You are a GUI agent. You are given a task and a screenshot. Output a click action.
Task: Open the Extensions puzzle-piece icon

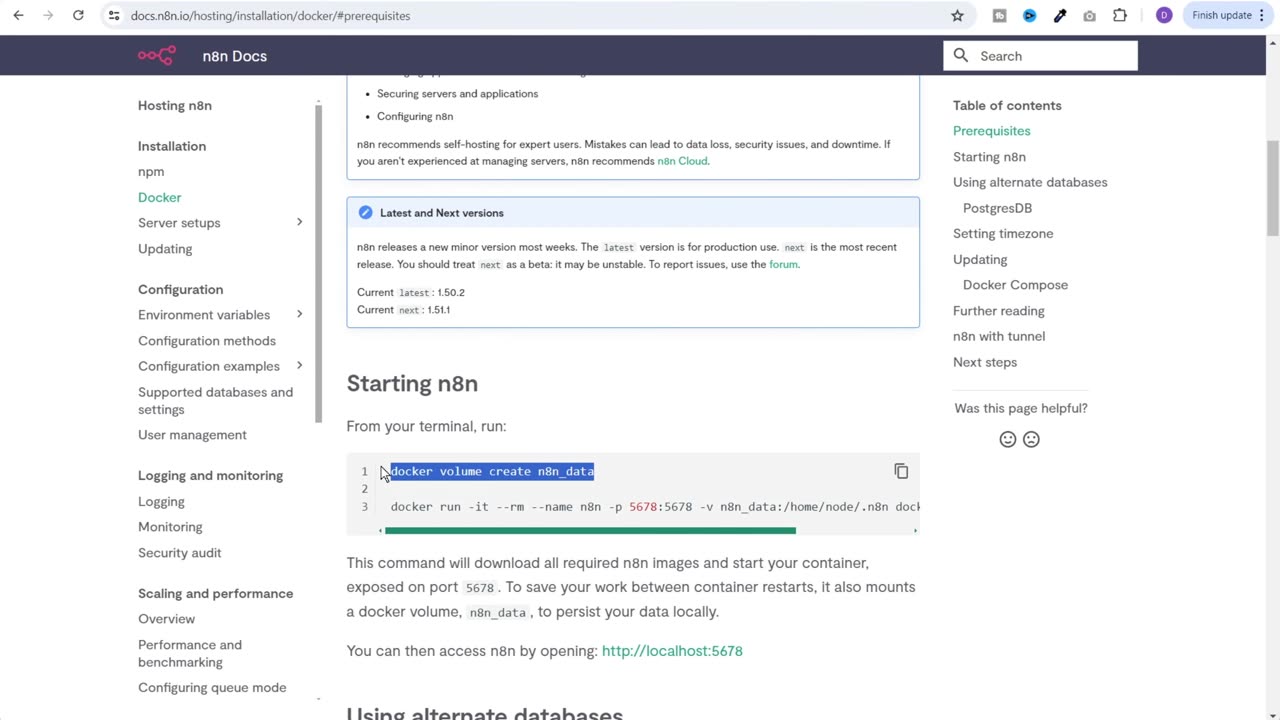click(x=1120, y=15)
